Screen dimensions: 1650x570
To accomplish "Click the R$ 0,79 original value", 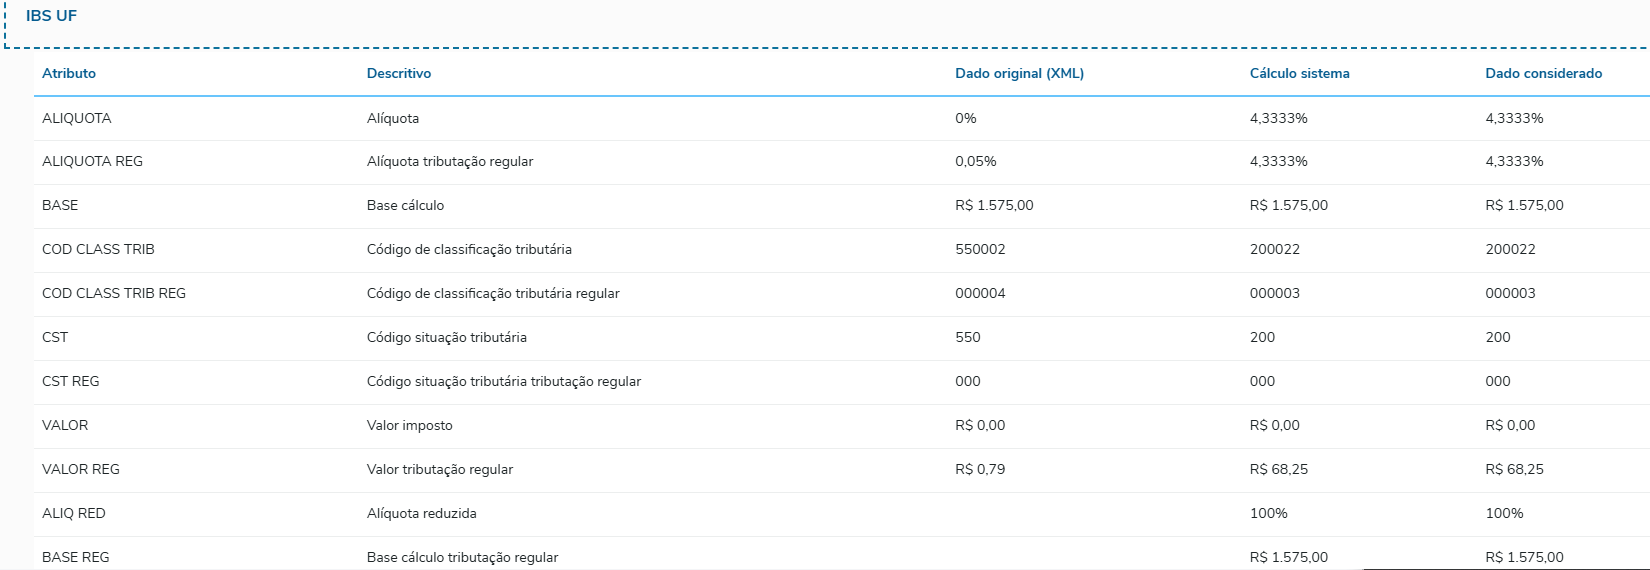I will pos(980,469).
